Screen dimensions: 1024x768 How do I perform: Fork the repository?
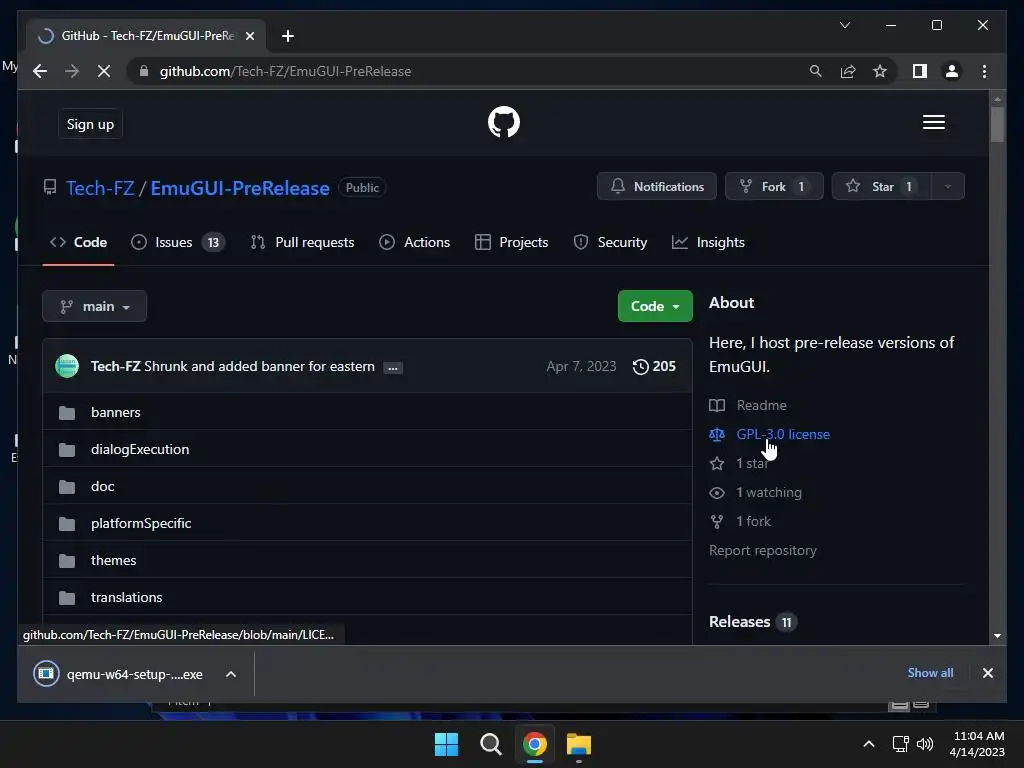point(774,187)
